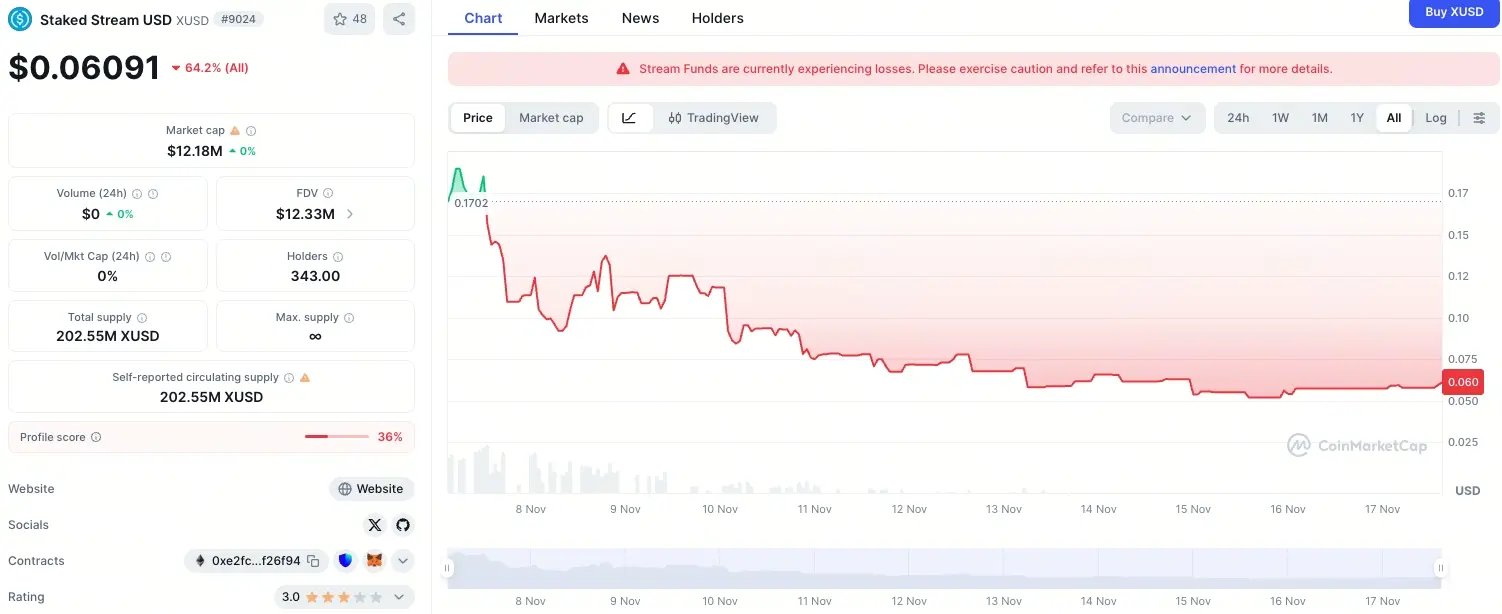Select the line chart icon

point(630,117)
